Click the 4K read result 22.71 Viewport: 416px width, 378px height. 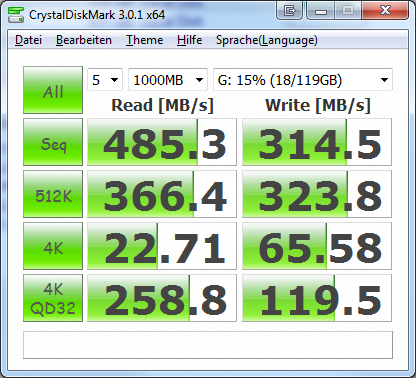tap(162, 246)
